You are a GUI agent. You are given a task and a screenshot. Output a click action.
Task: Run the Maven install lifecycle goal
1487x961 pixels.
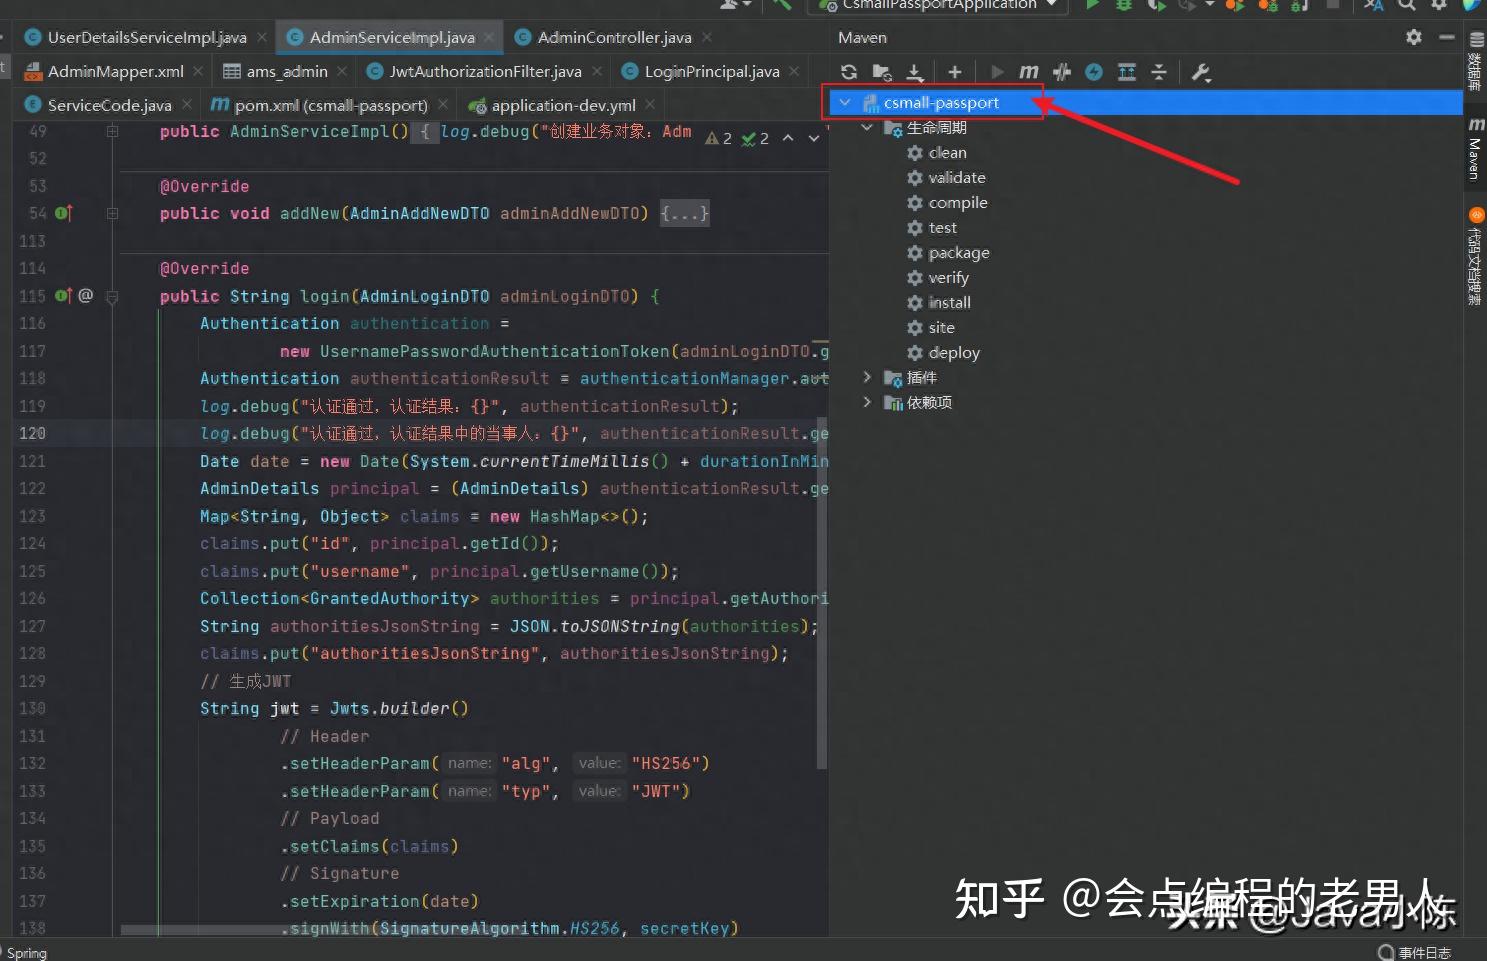pos(949,302)
